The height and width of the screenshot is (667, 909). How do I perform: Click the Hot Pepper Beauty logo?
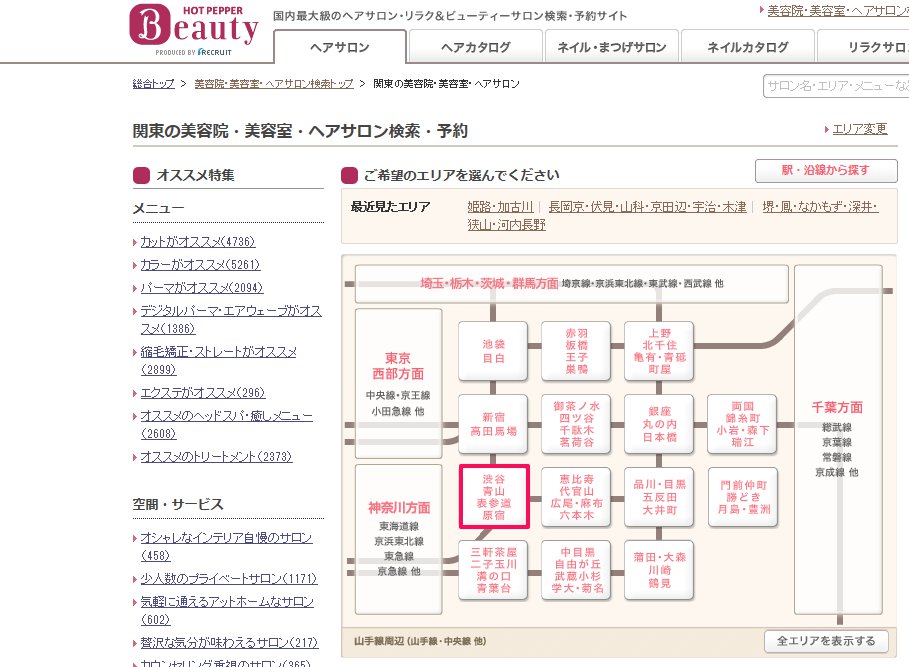[193, 30]
